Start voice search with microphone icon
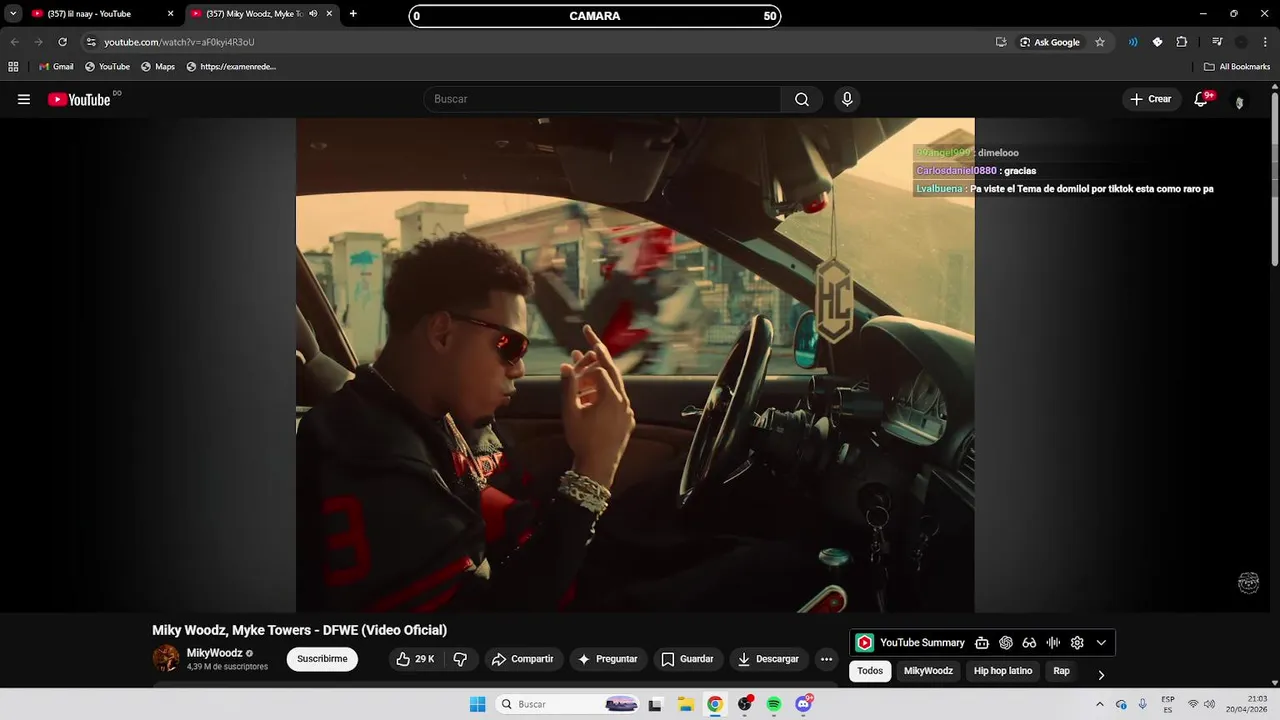Viewport: 1280px width, 720px height. [x=847, y=99]
